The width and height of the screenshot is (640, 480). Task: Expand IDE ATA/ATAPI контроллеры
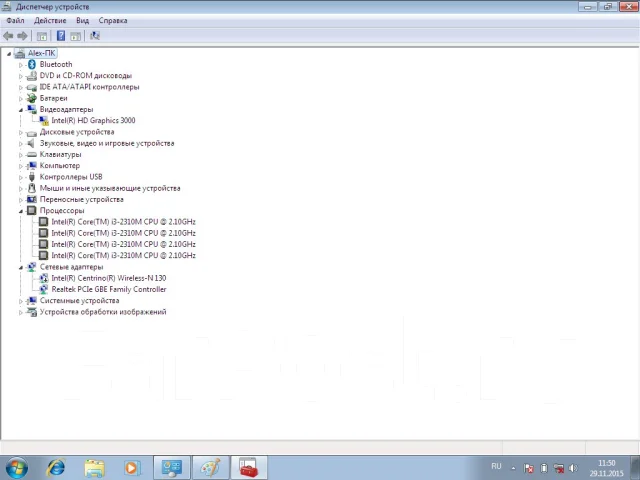[x=20, y=87]
